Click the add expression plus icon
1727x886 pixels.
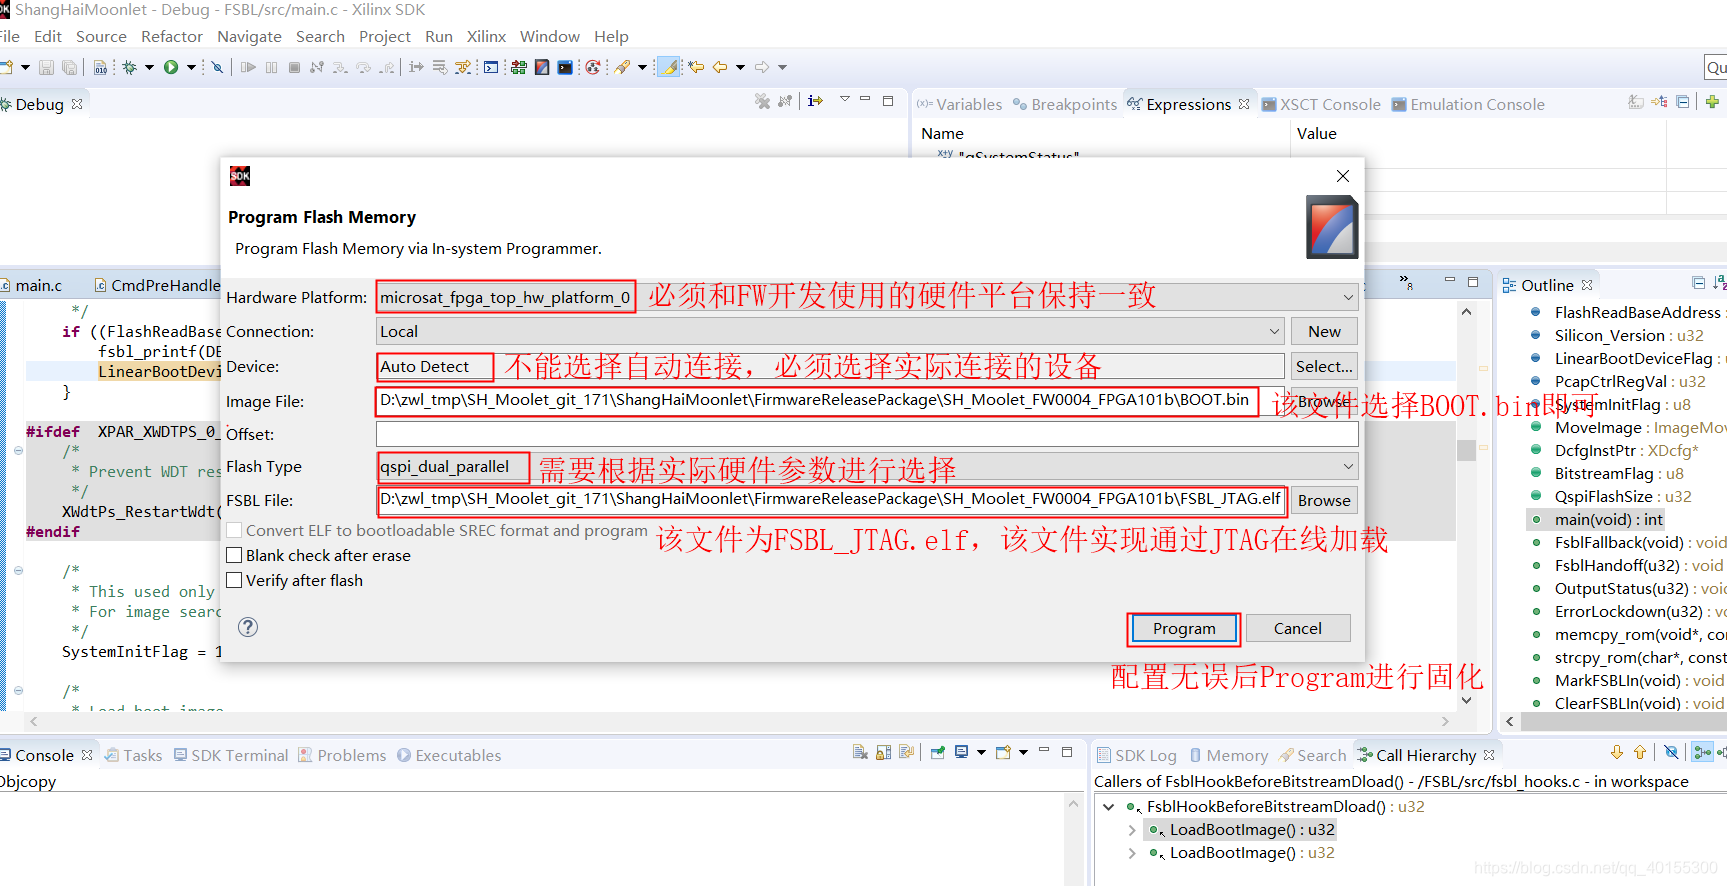tap(1712, 102)
